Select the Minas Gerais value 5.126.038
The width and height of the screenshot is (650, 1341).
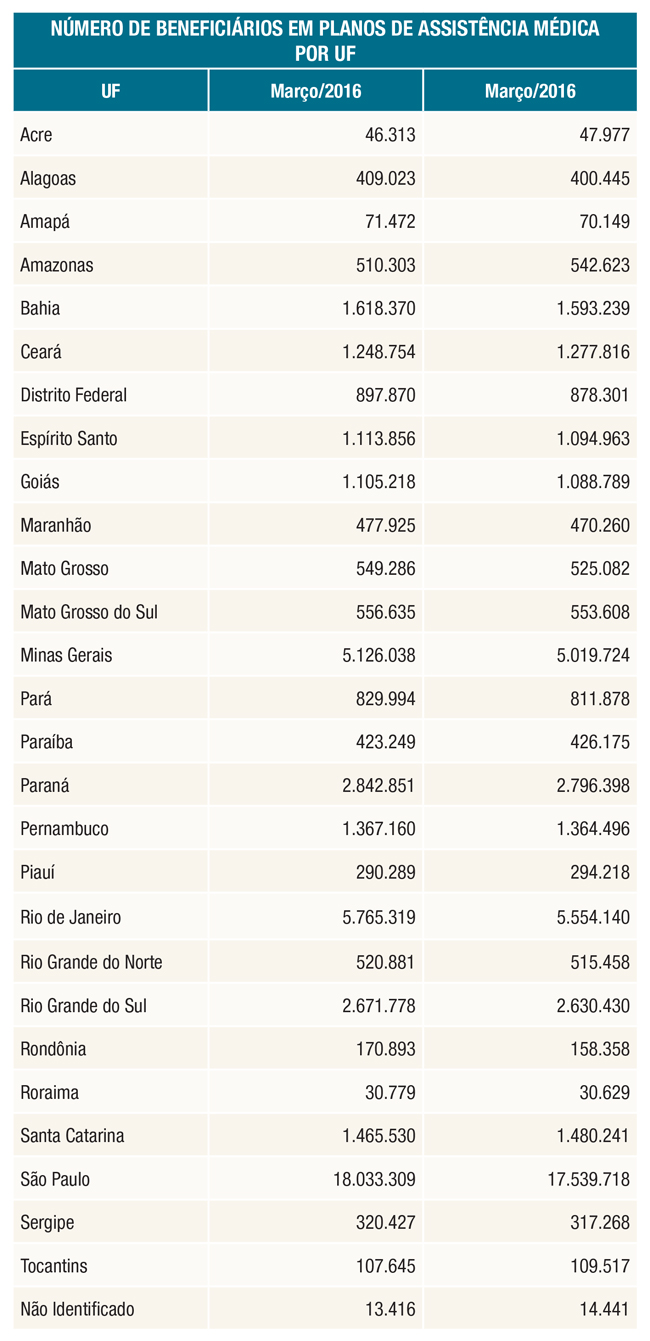tap(374, 656)
